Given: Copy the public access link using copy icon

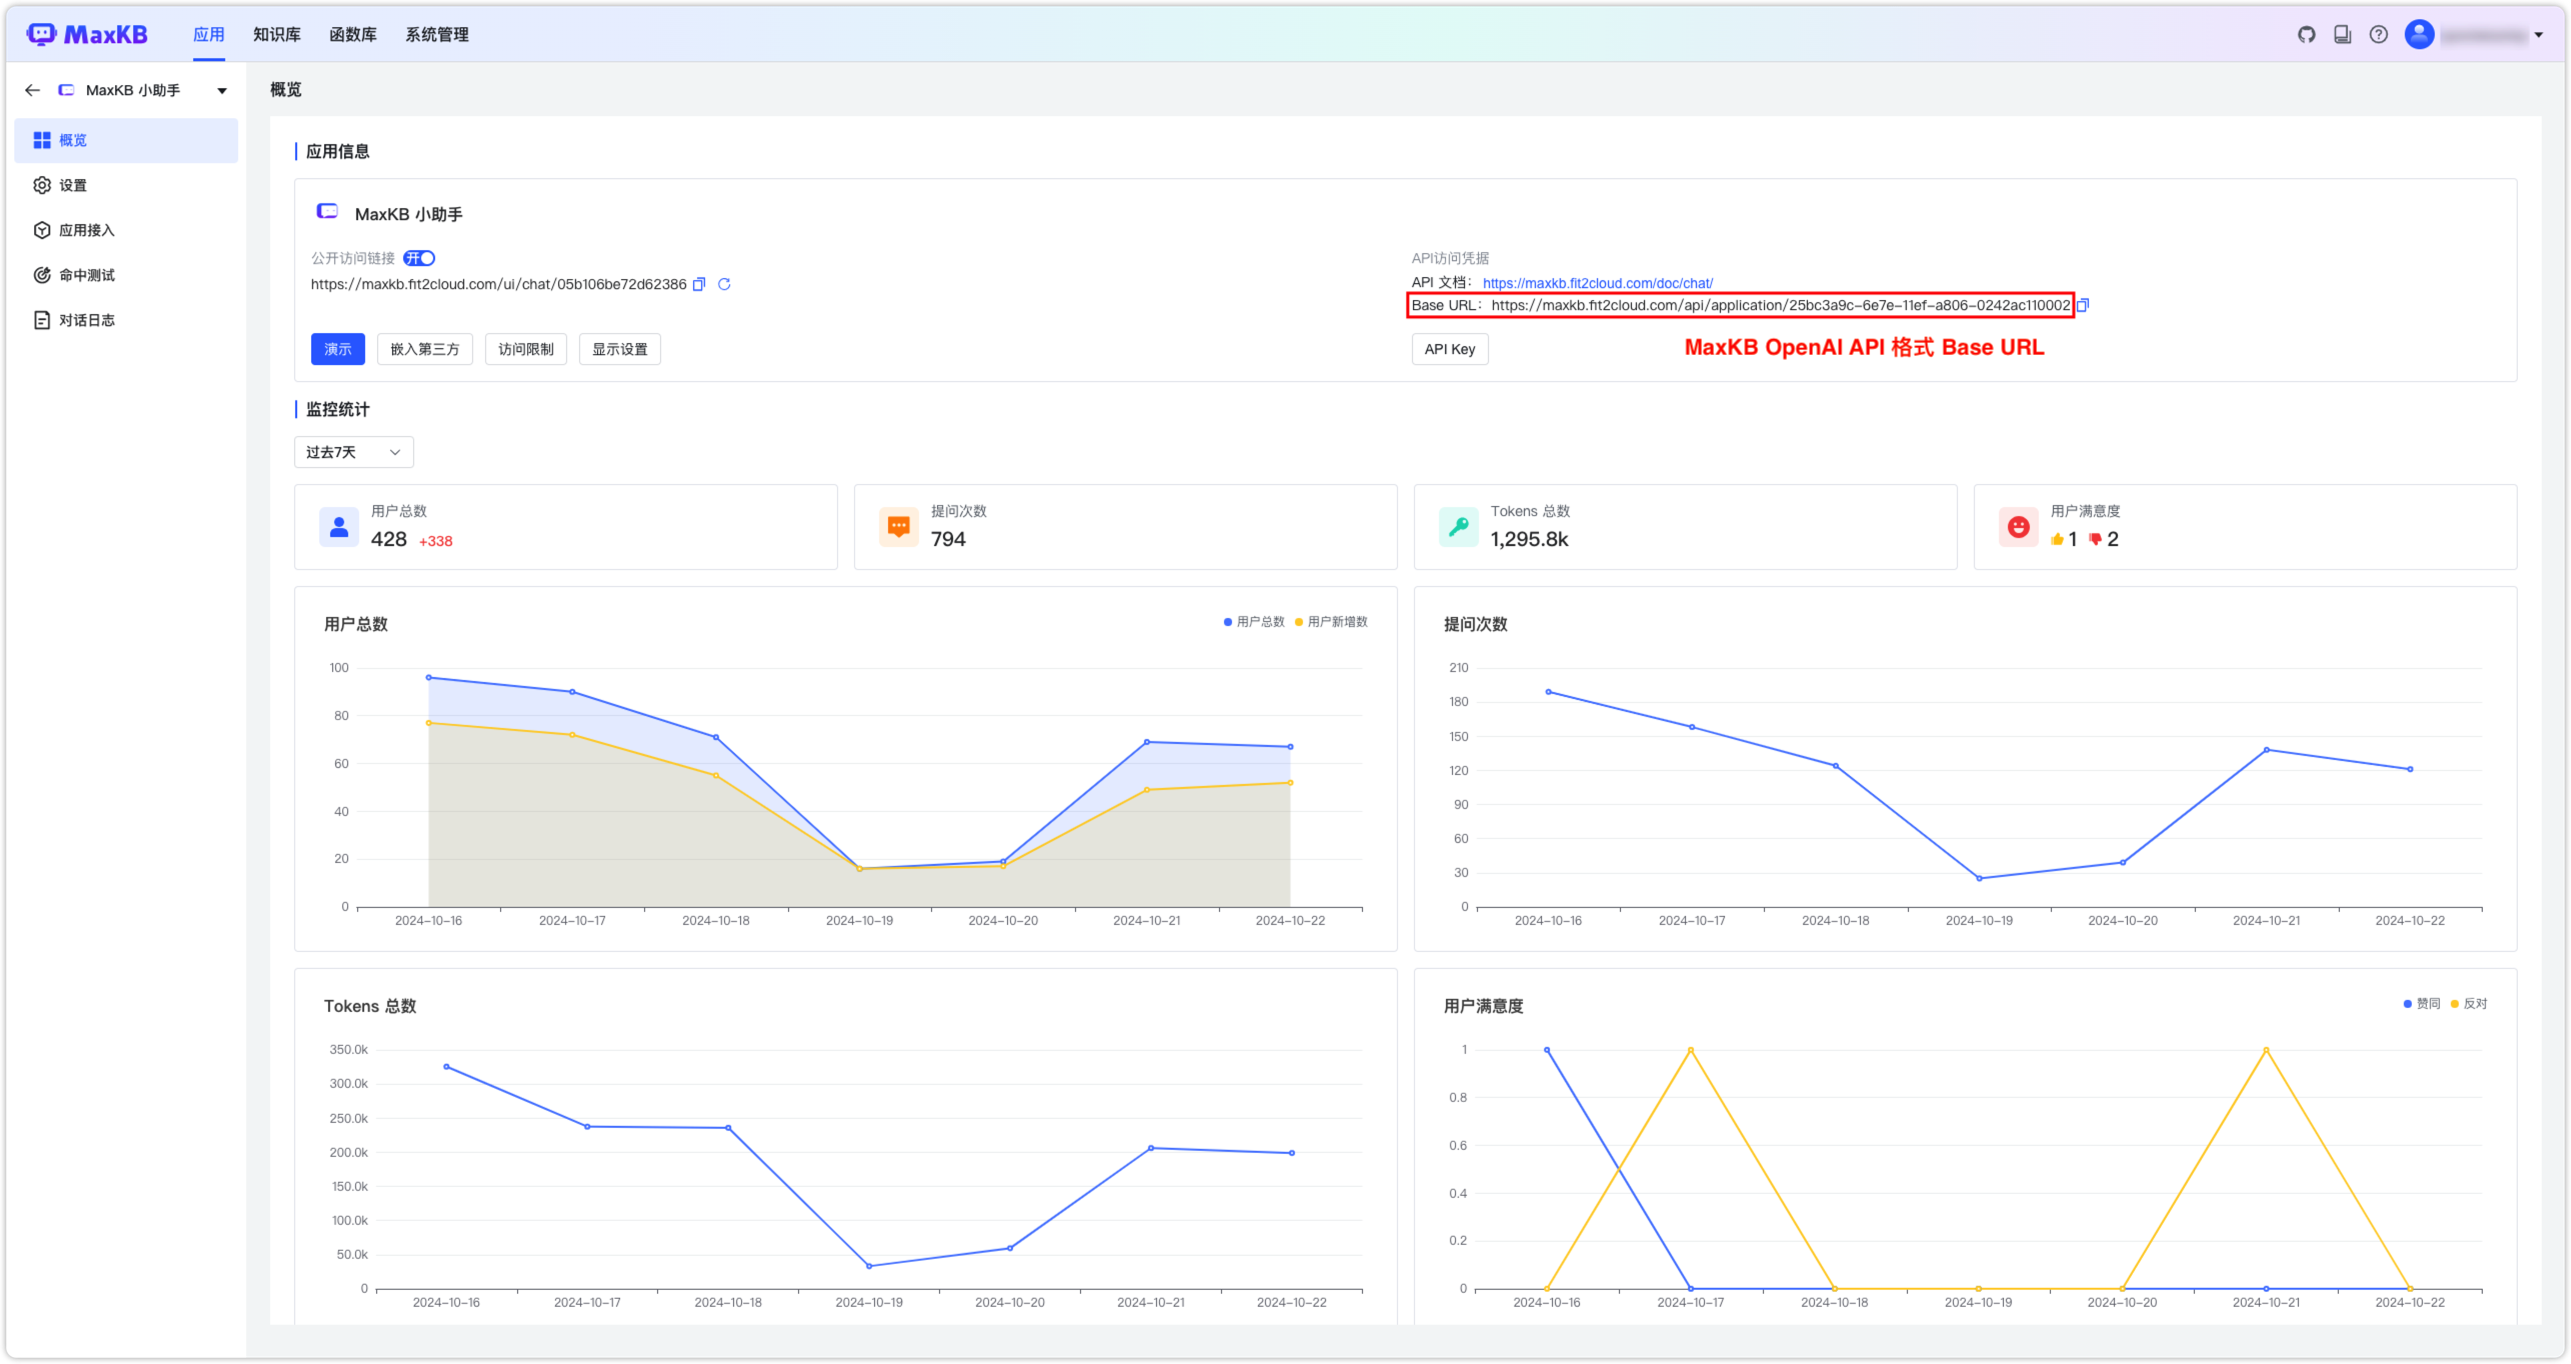Looking at the screenshot, I should click(700, 284).
